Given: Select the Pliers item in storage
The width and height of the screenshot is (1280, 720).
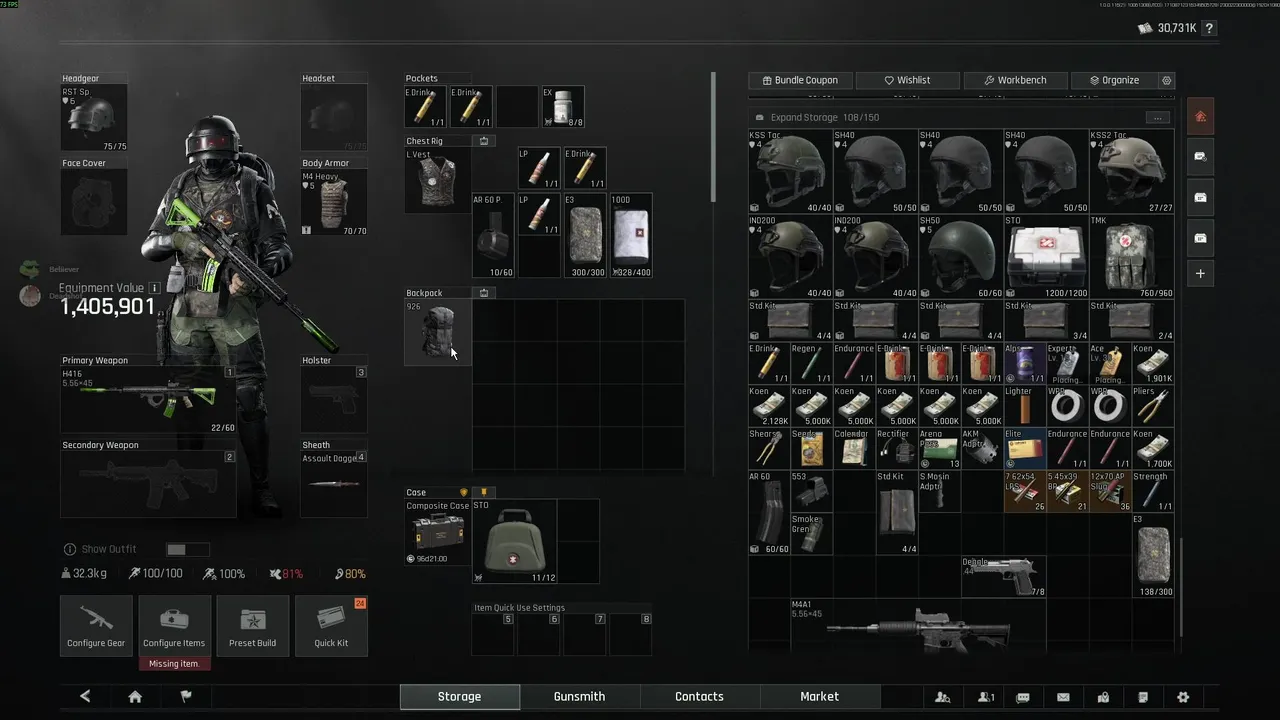Looking at the screenshot, I should [x=1153, y=406].
